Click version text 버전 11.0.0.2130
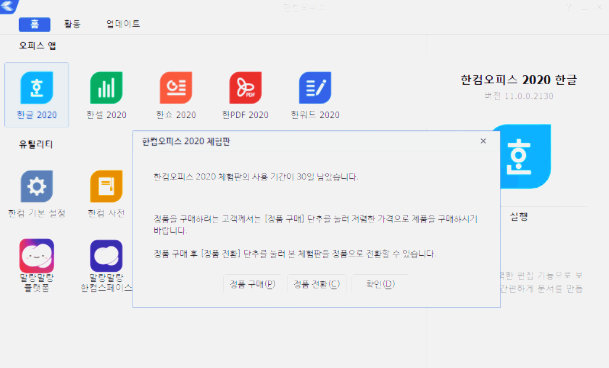The image size is (609, 368). coord(519,96)
